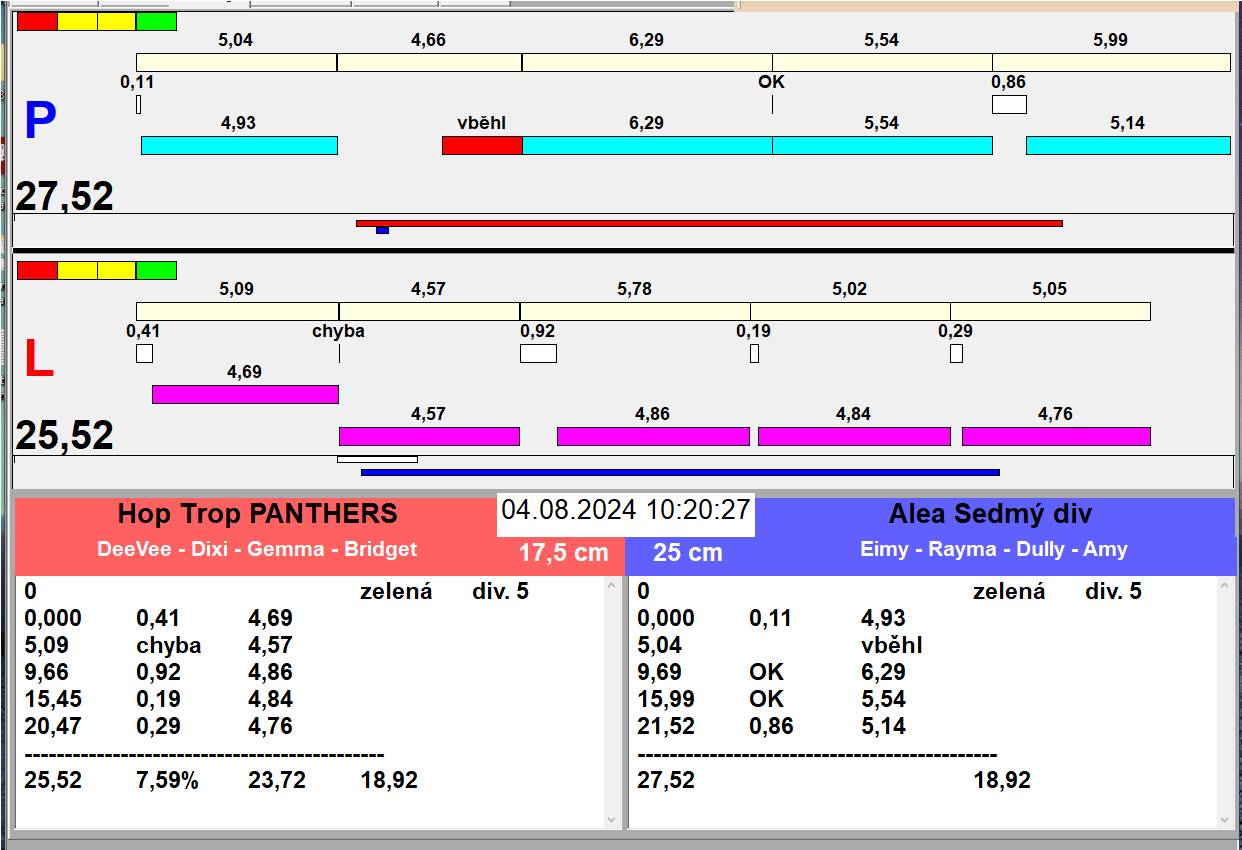Image resolution: width=1242 pixels, height=850 pixels.
Task: Click the 21,52 row in the Alea results list
Action: coord(772,726)
